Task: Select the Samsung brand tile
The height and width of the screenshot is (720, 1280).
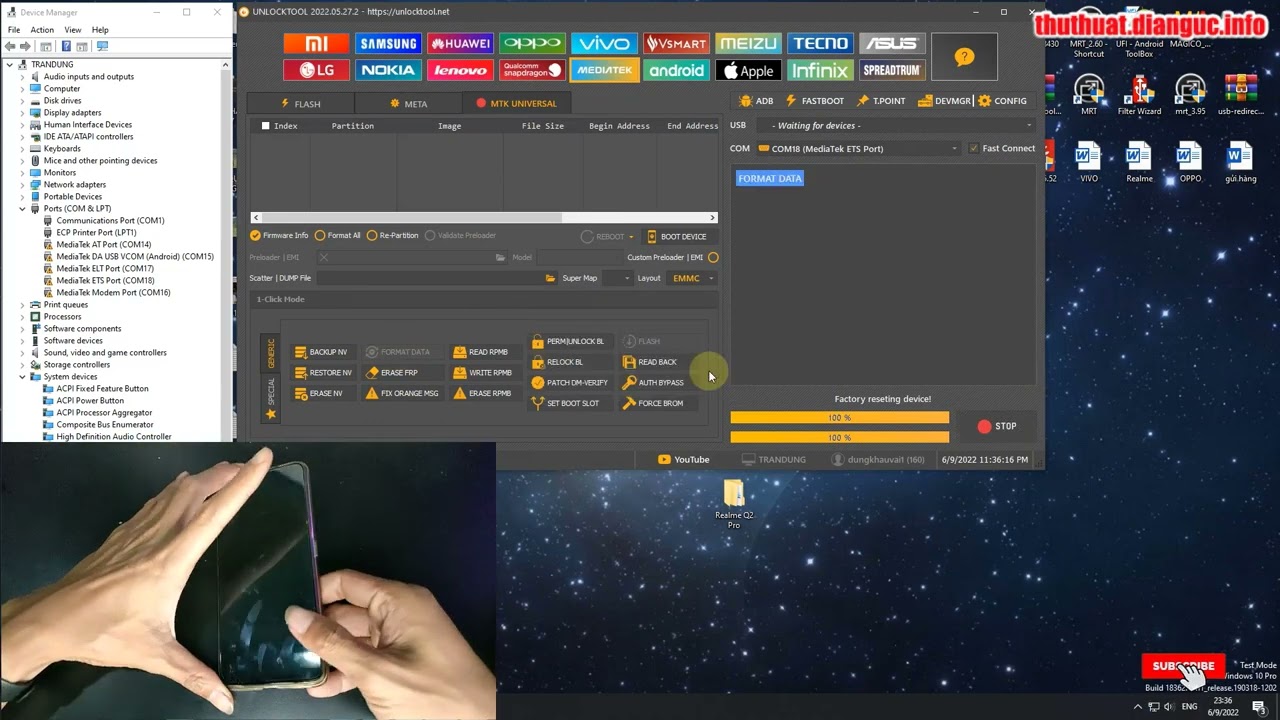Action: [388, 43]
